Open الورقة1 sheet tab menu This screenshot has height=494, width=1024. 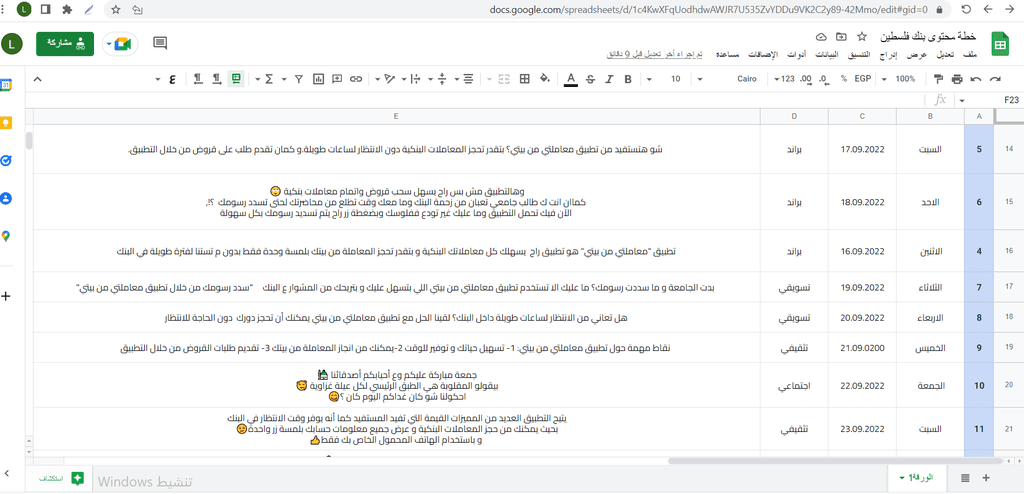point(916,478)
